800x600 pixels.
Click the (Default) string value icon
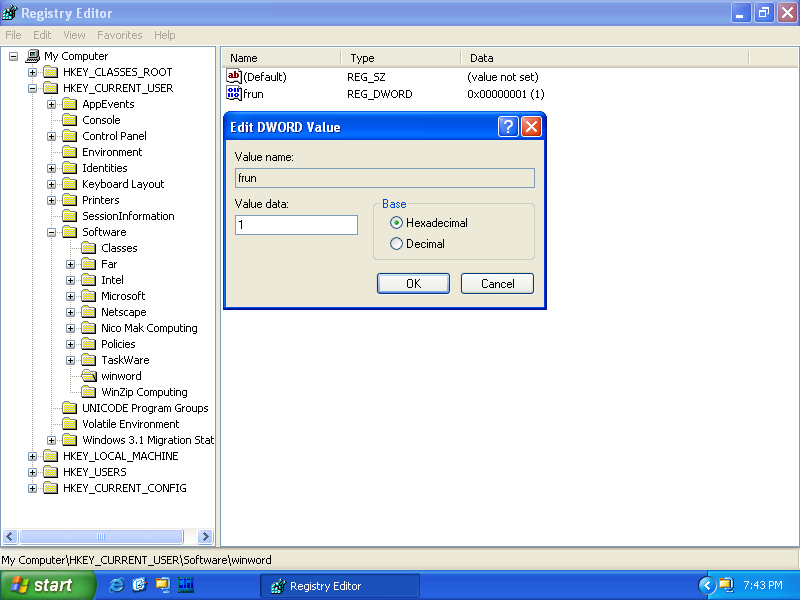click(x=234, y=77)
